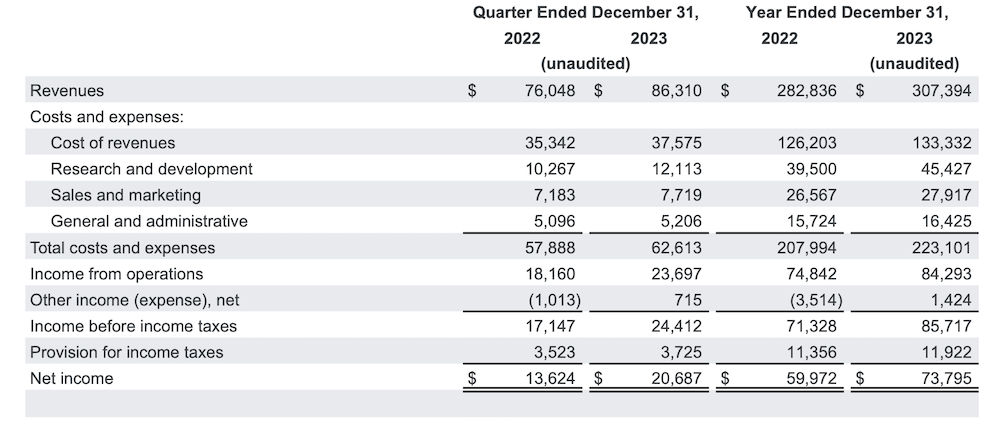Click the Provision for income taxes label
This screenshot has height=421, width=1000.
coord(127,352)
